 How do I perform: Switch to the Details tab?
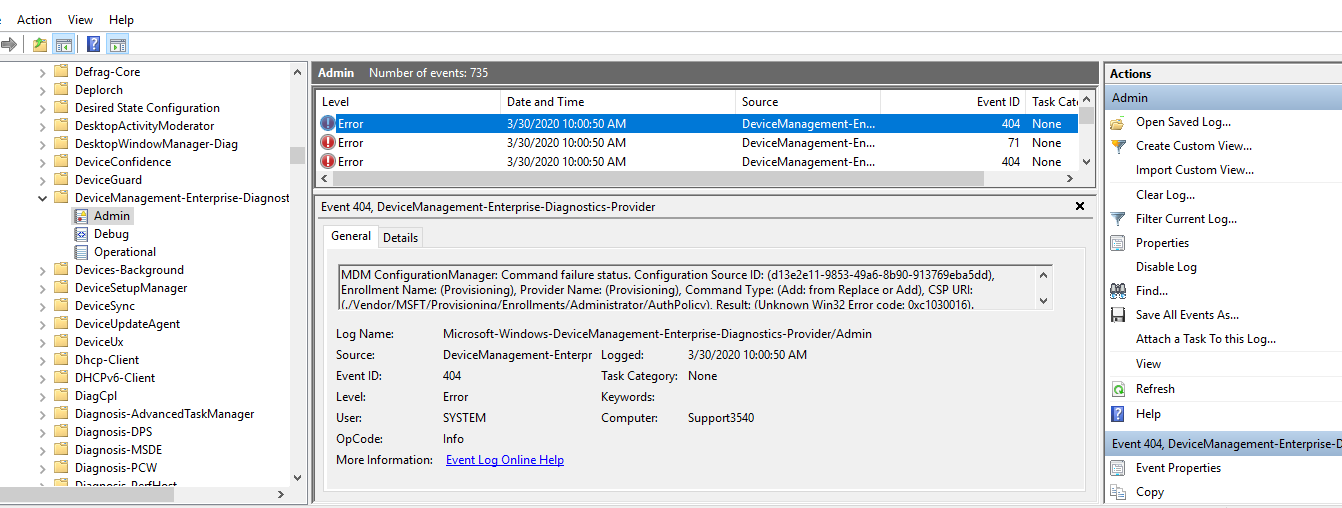coord(400,237)
